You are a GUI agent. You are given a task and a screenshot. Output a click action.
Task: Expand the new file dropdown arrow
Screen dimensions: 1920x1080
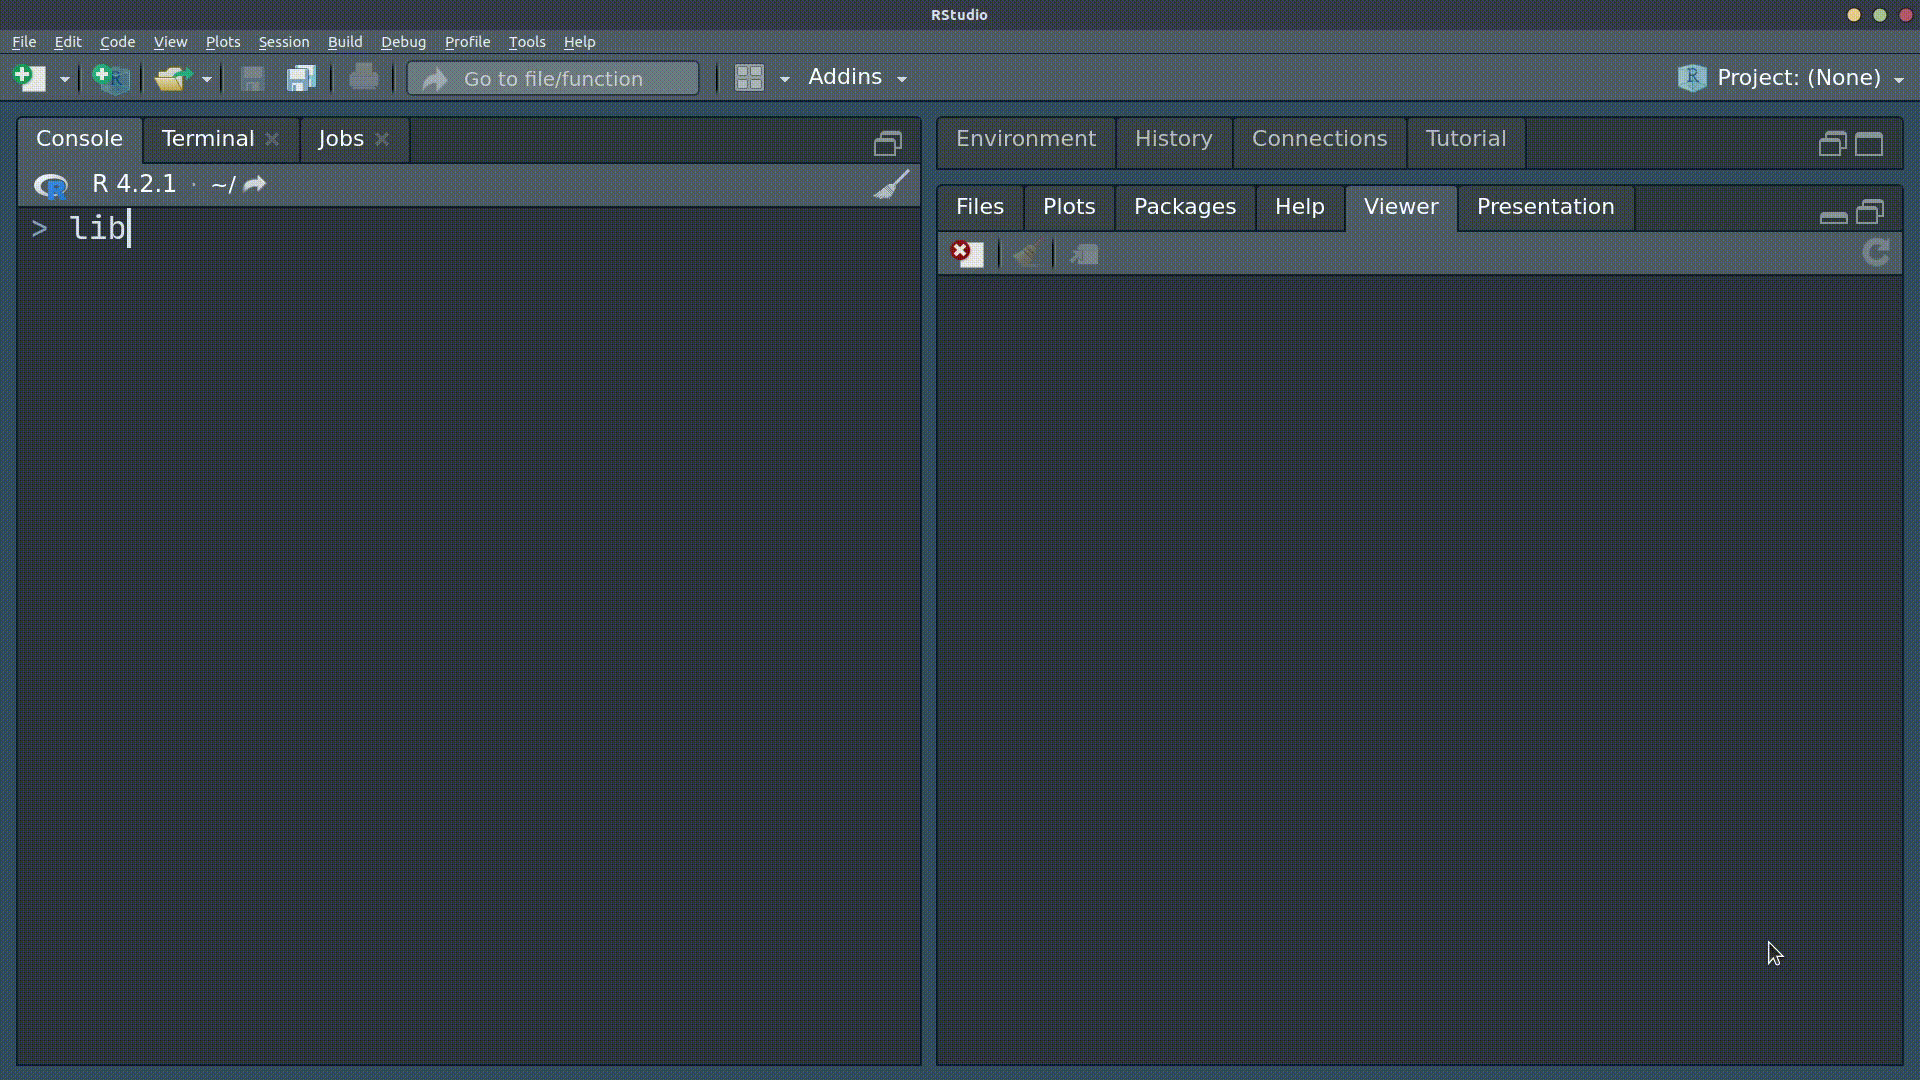63,78
